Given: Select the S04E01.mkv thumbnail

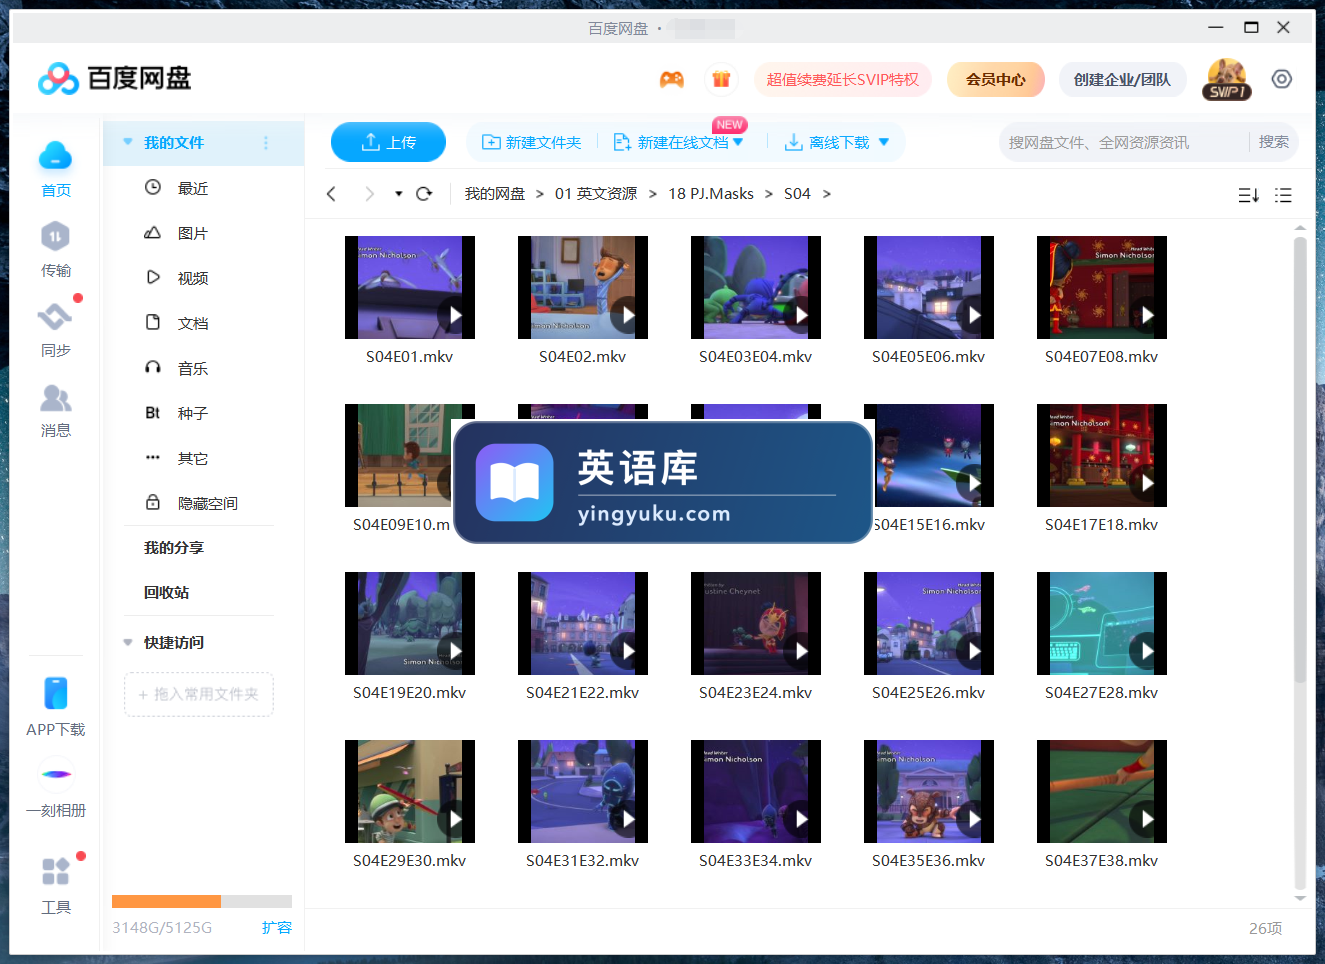Looking at the screenshot, I should [410, 287].
